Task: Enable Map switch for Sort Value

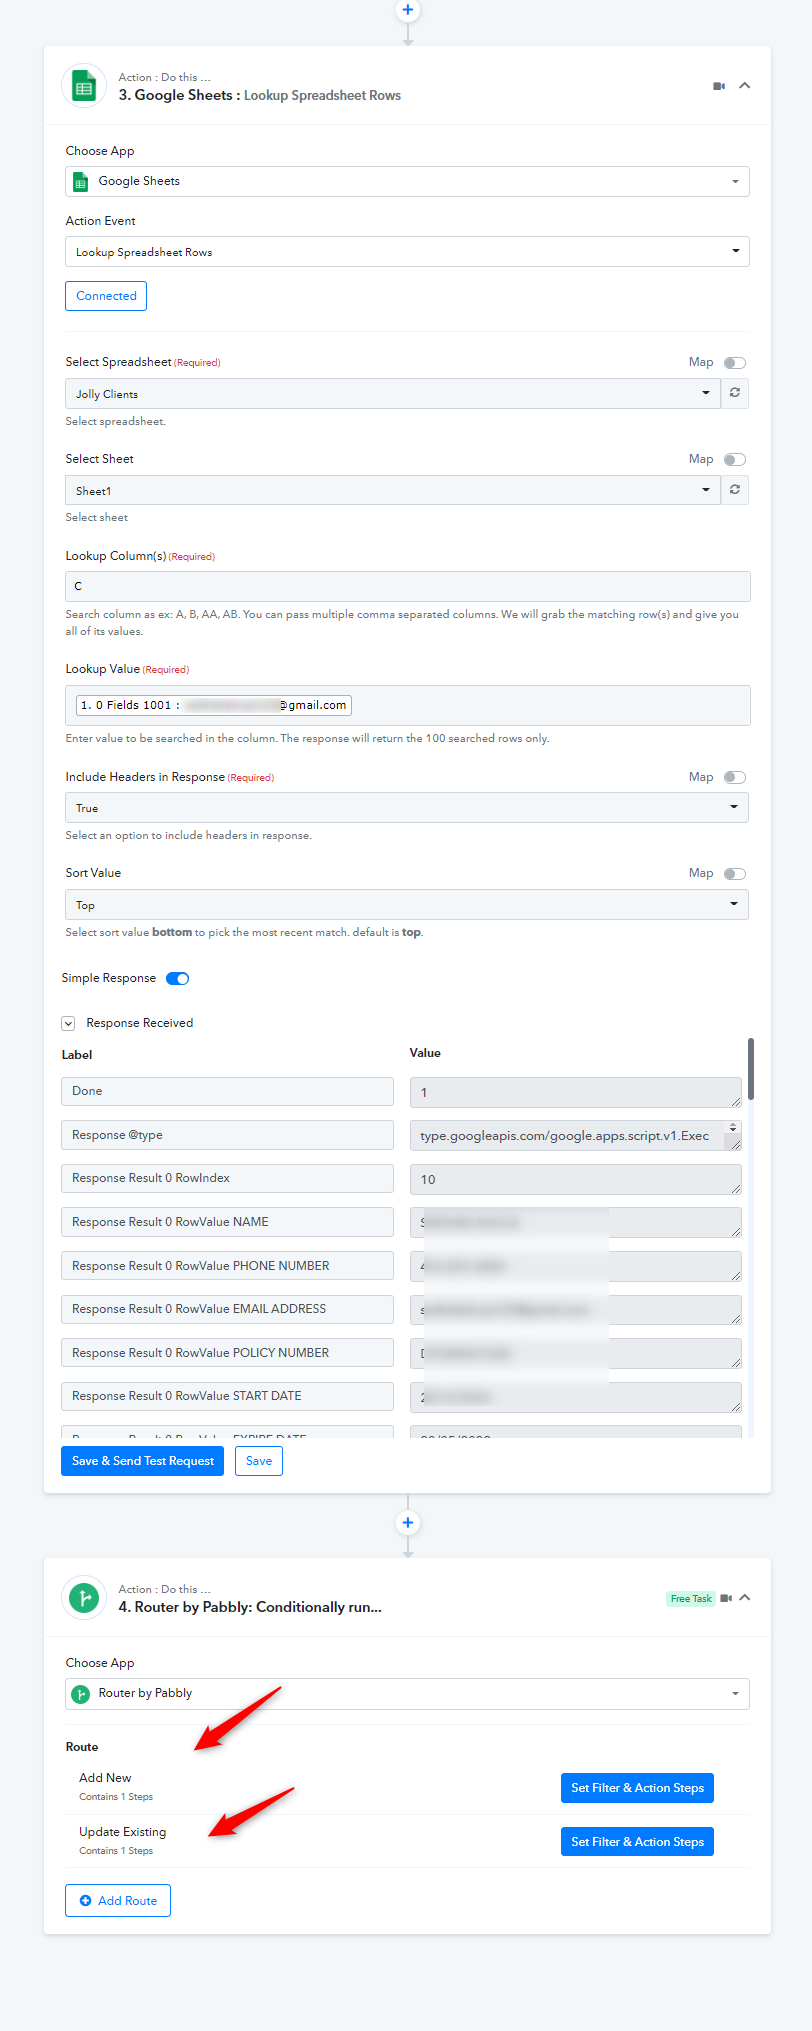Action: tap(735, 874)
